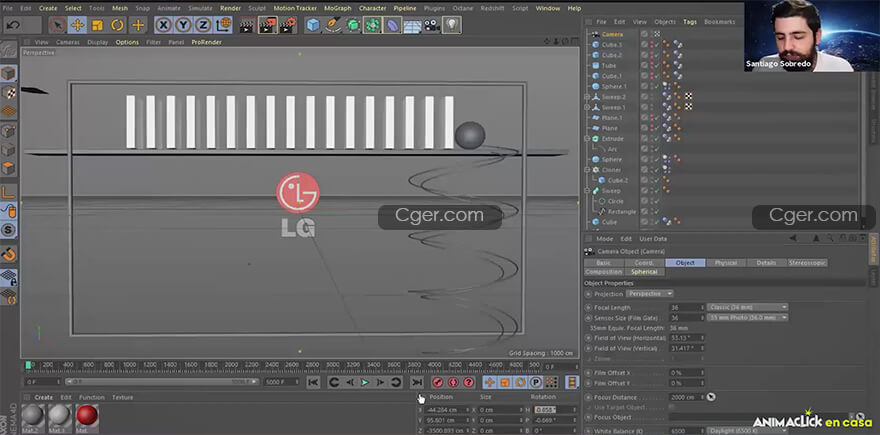Activate the Move tool
This screenshot has width=880, height=435.
(x=77, y=25)
